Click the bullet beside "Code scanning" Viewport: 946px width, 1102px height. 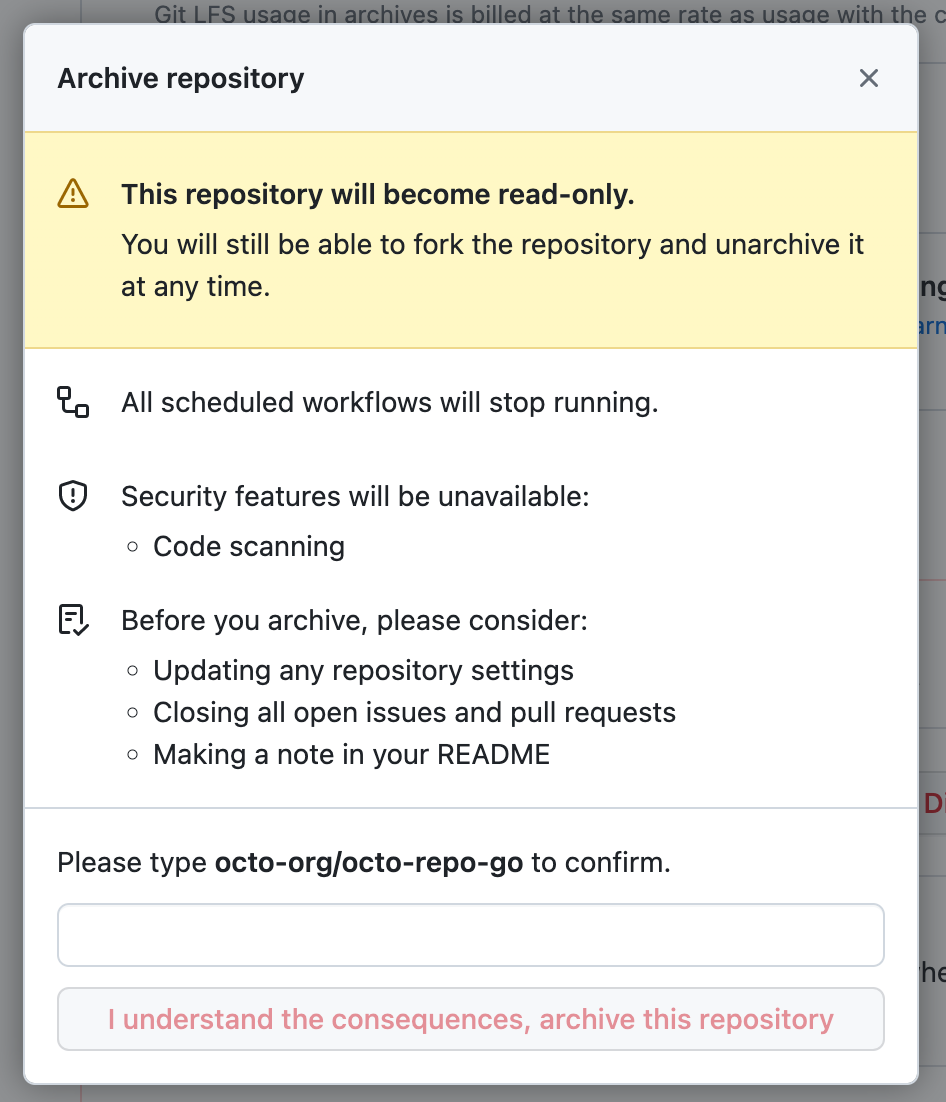coord(133,546)
